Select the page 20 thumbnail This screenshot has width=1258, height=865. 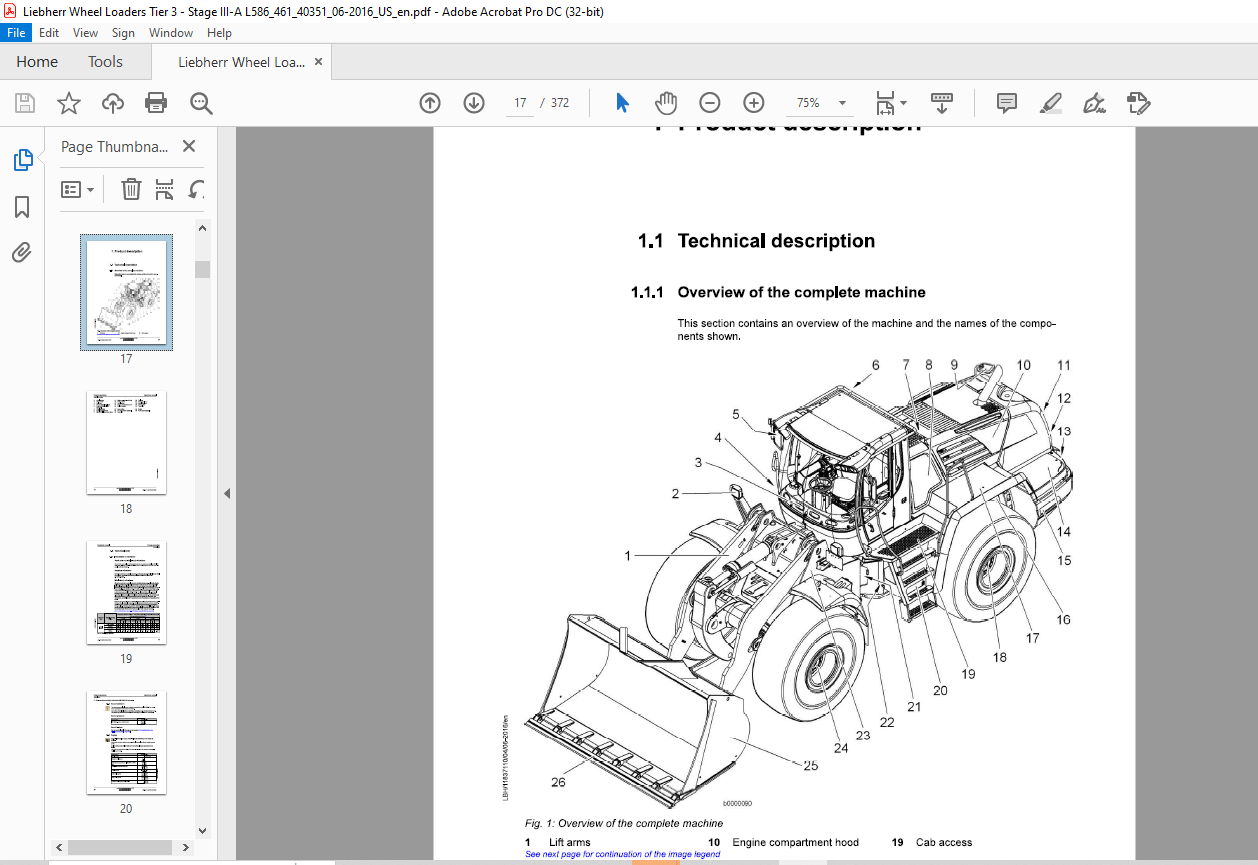126,742
